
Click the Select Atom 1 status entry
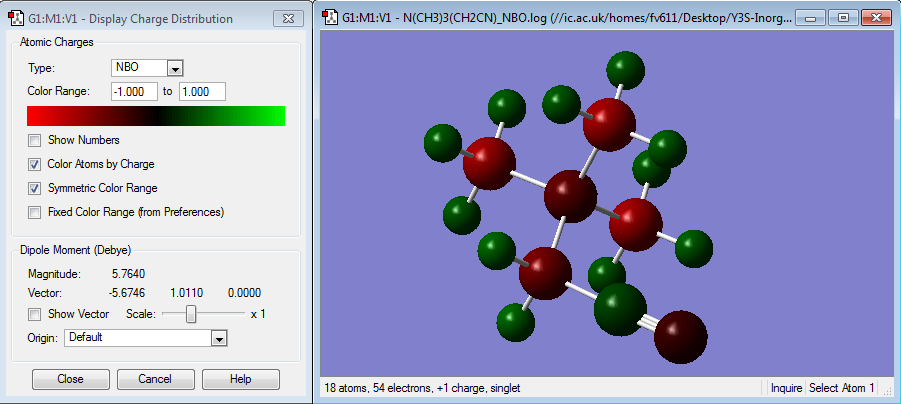(x=841, y=388)
